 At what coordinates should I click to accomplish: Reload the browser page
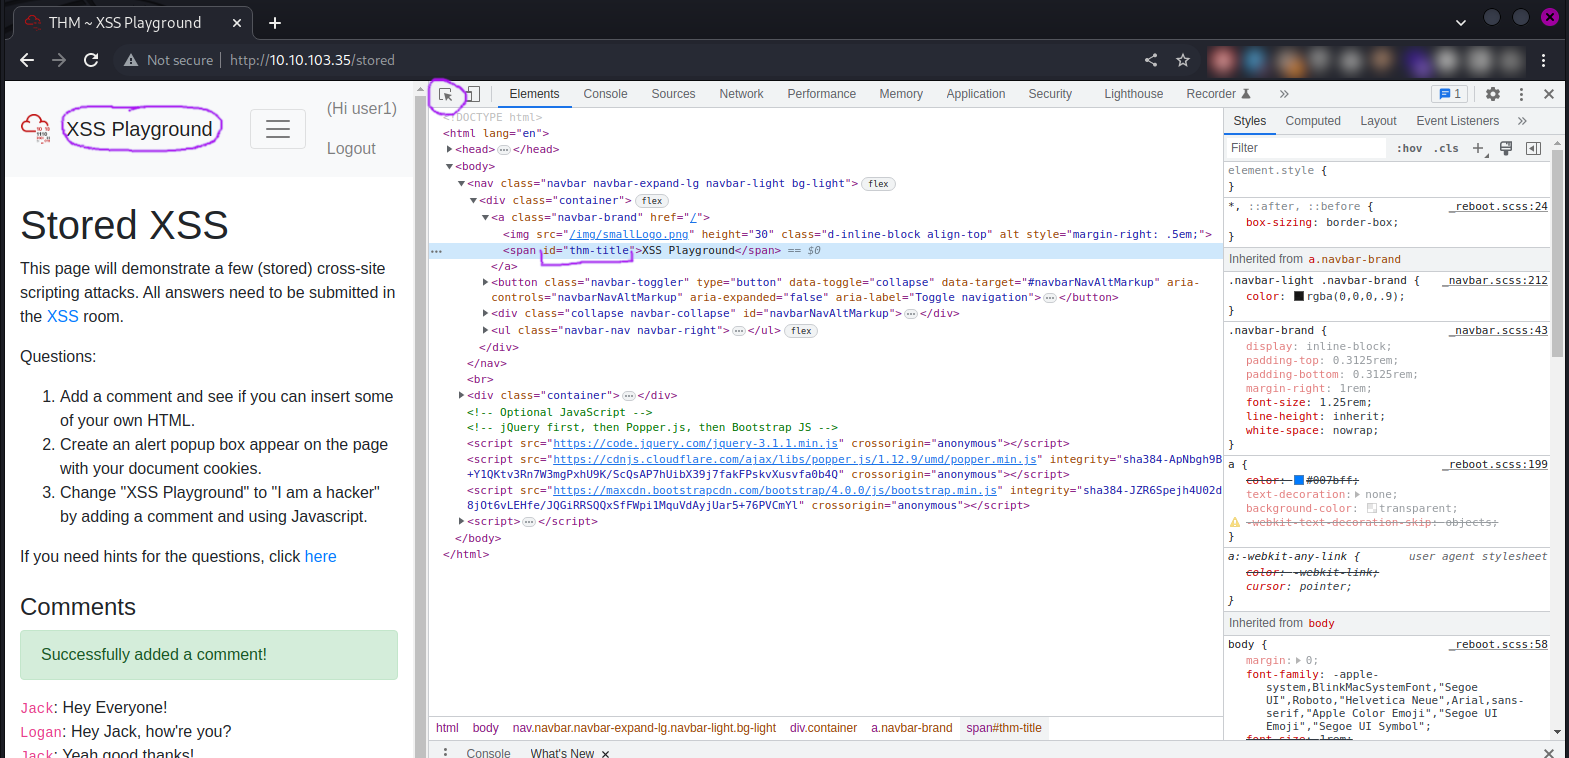pos(91,60)
